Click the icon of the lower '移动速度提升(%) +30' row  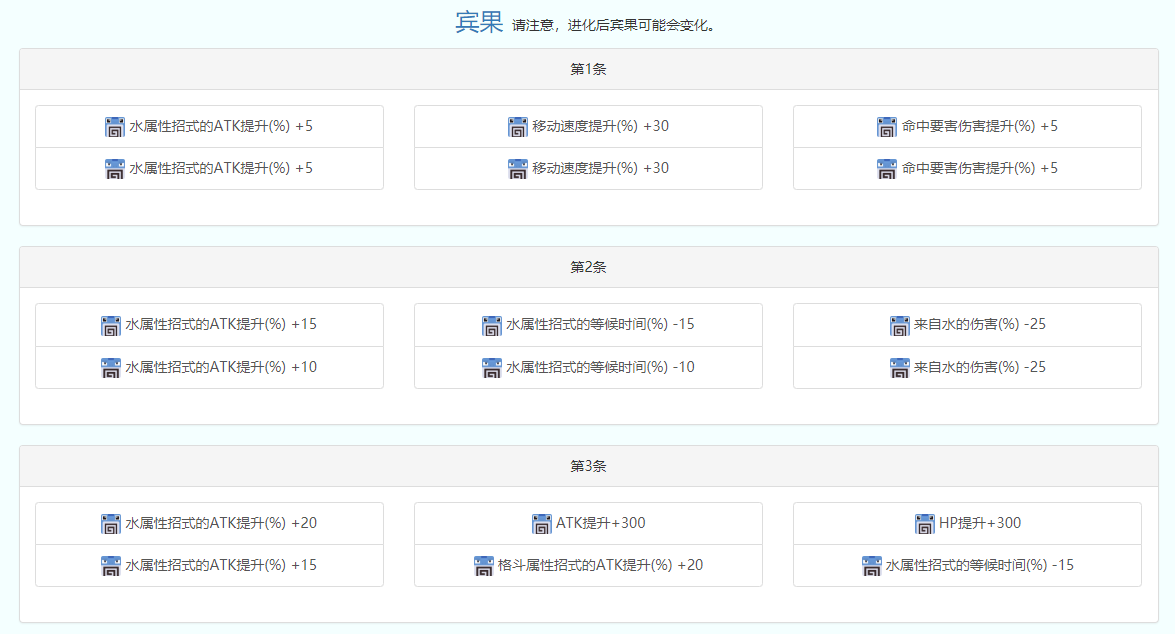(518, 169)
